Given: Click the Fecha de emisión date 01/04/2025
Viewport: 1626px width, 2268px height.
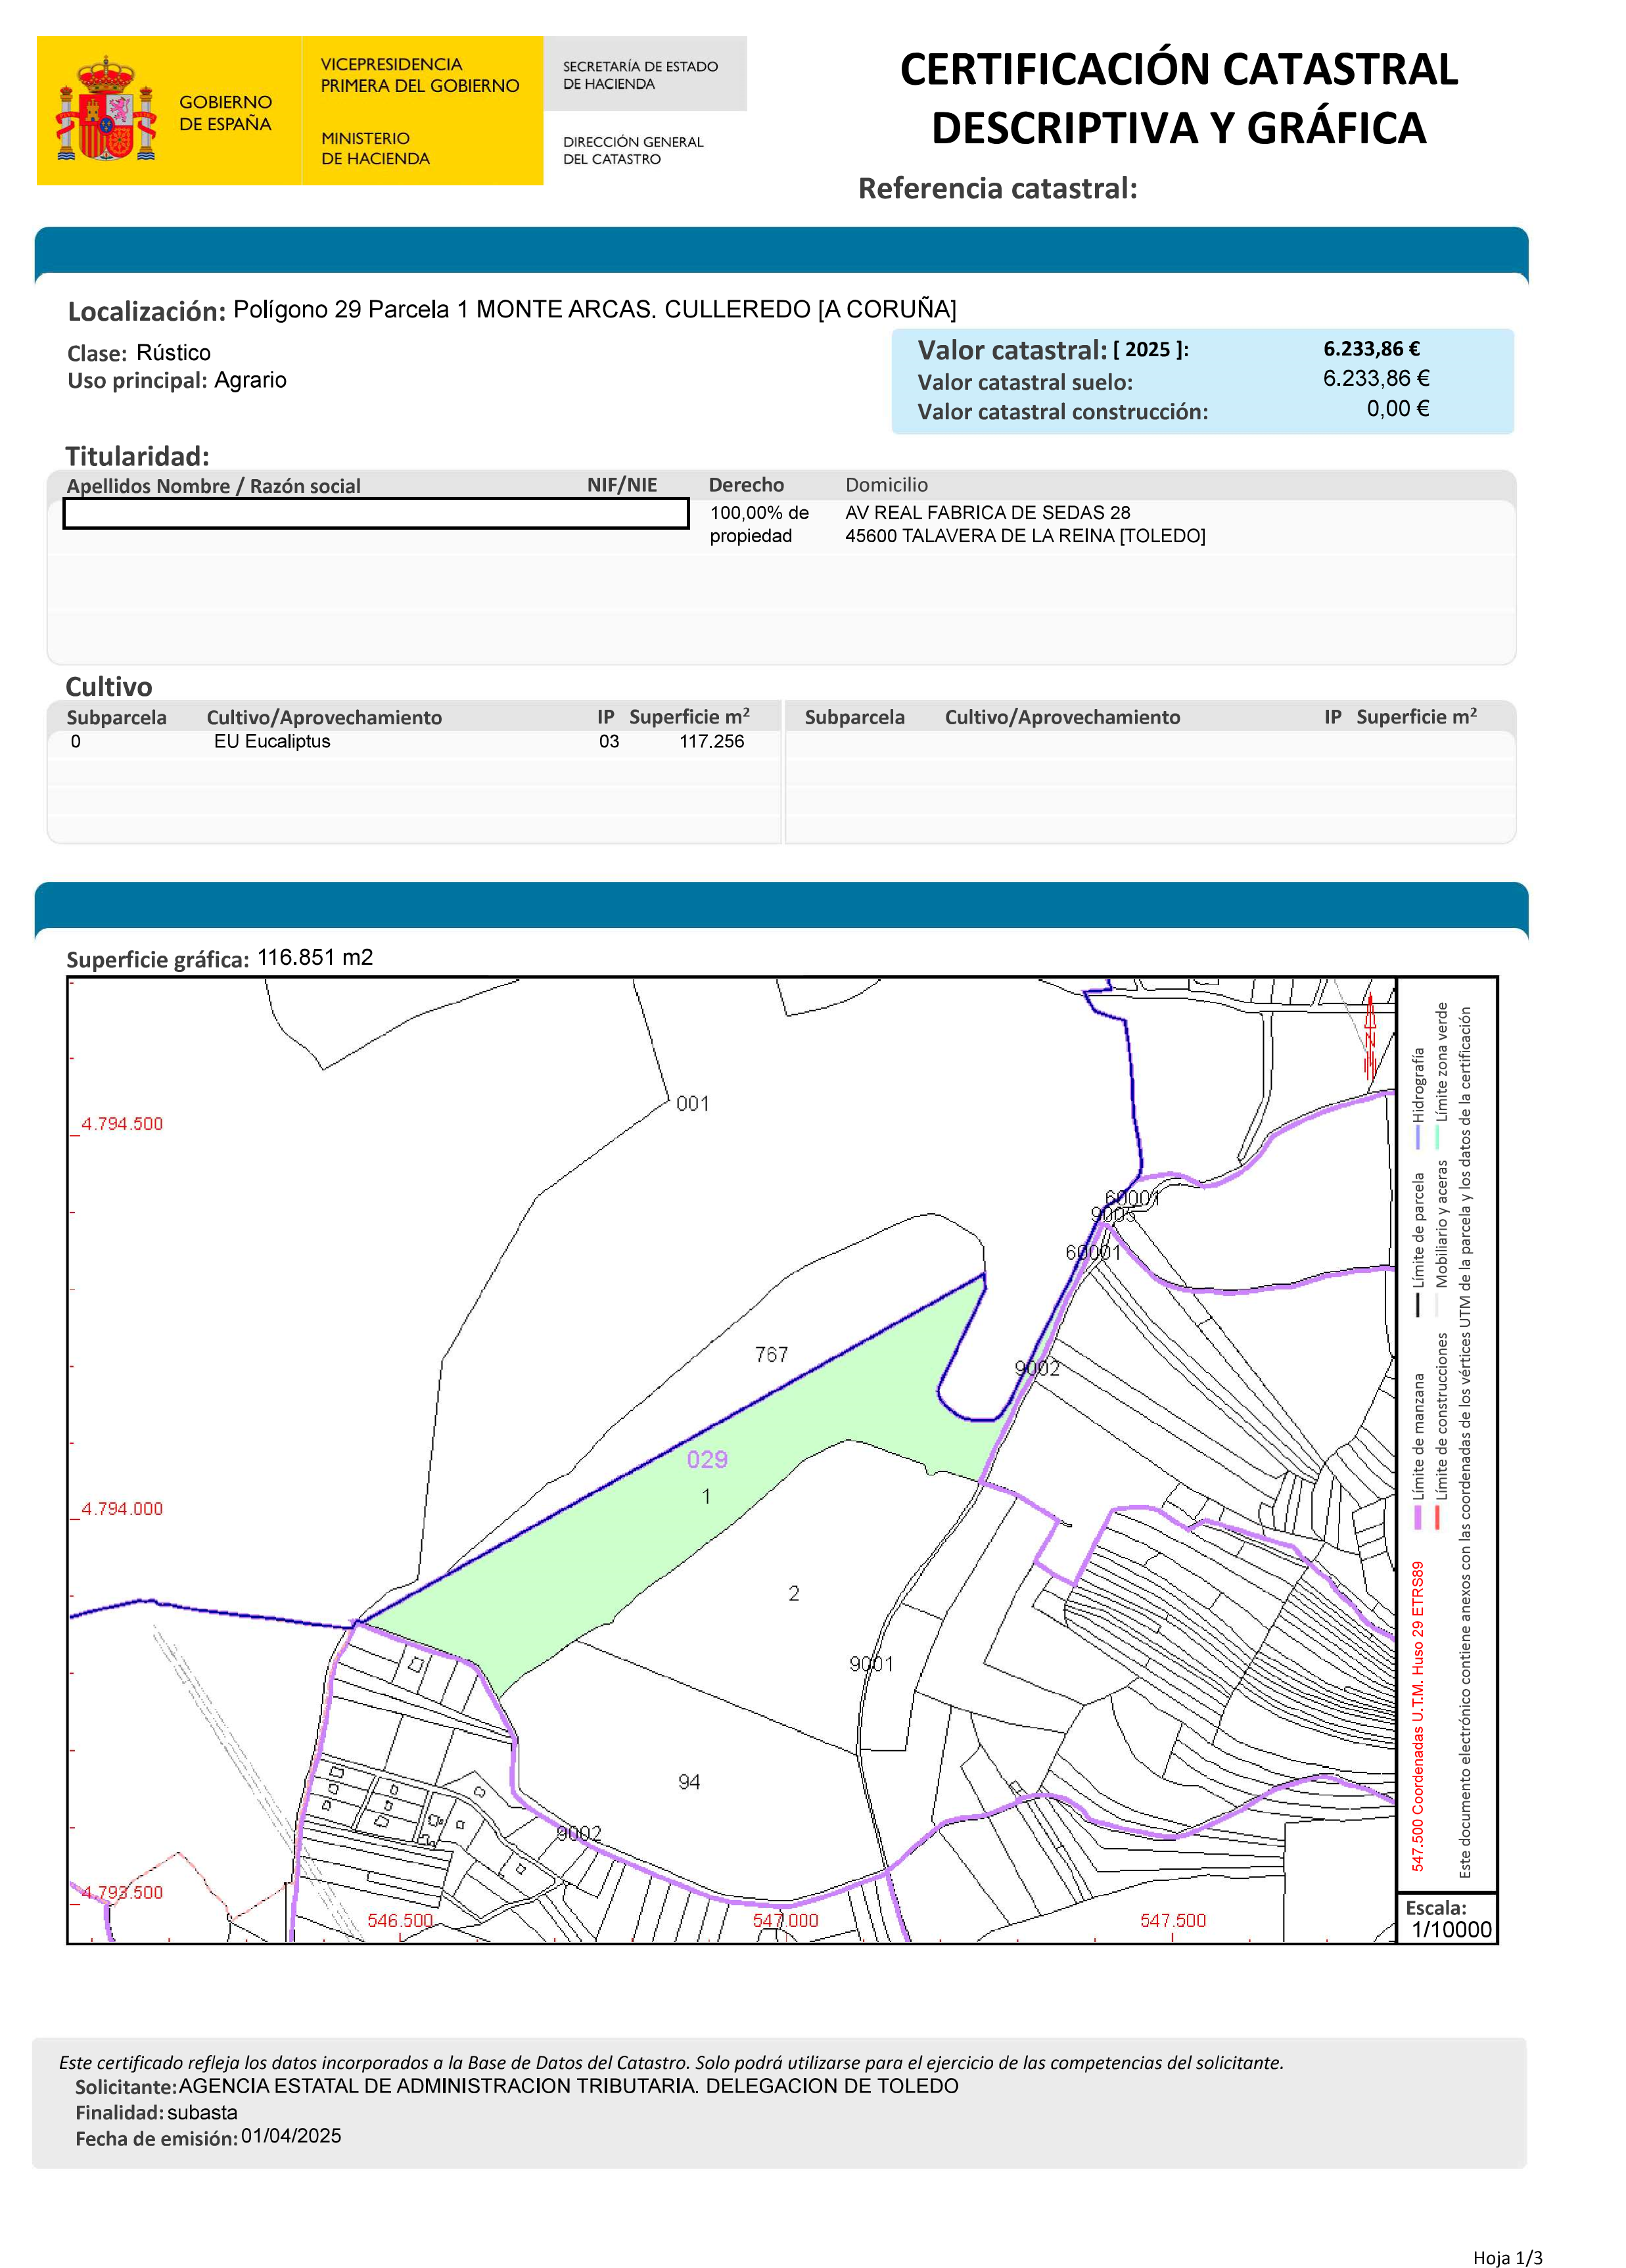Looking at the screenshot, I should coord(291,2136).
